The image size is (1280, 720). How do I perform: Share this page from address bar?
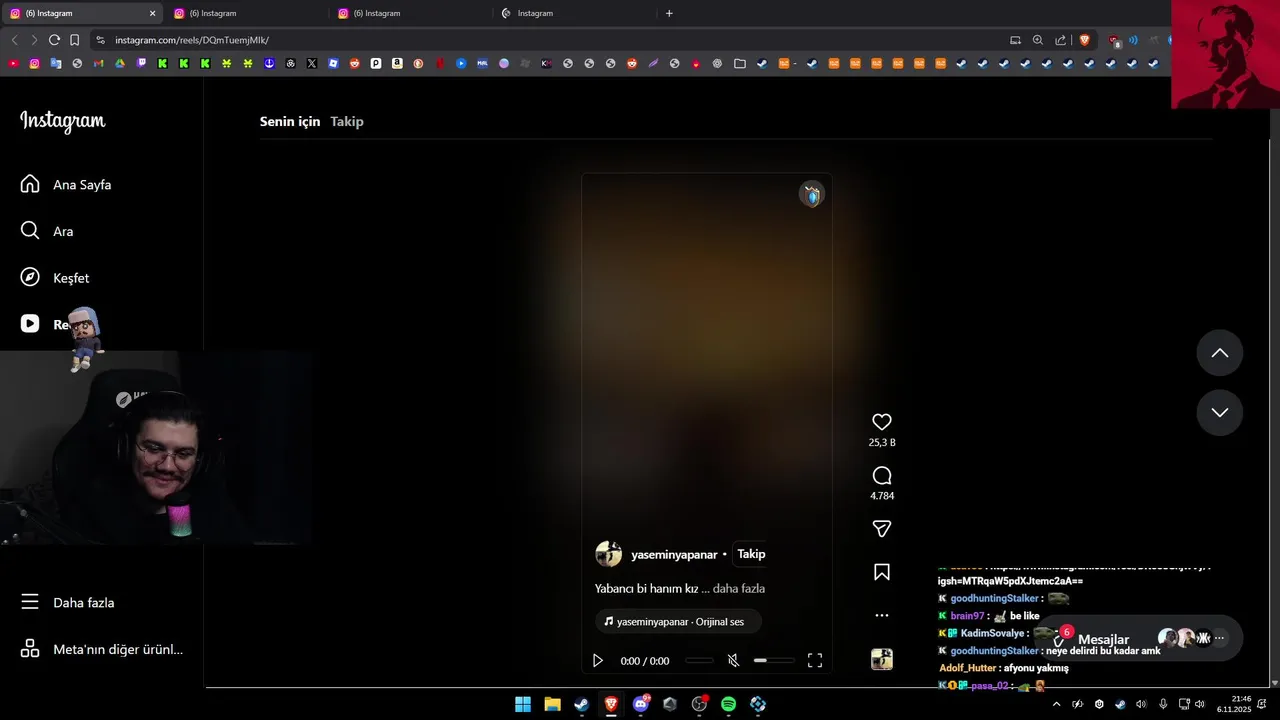coord(1061,40)
